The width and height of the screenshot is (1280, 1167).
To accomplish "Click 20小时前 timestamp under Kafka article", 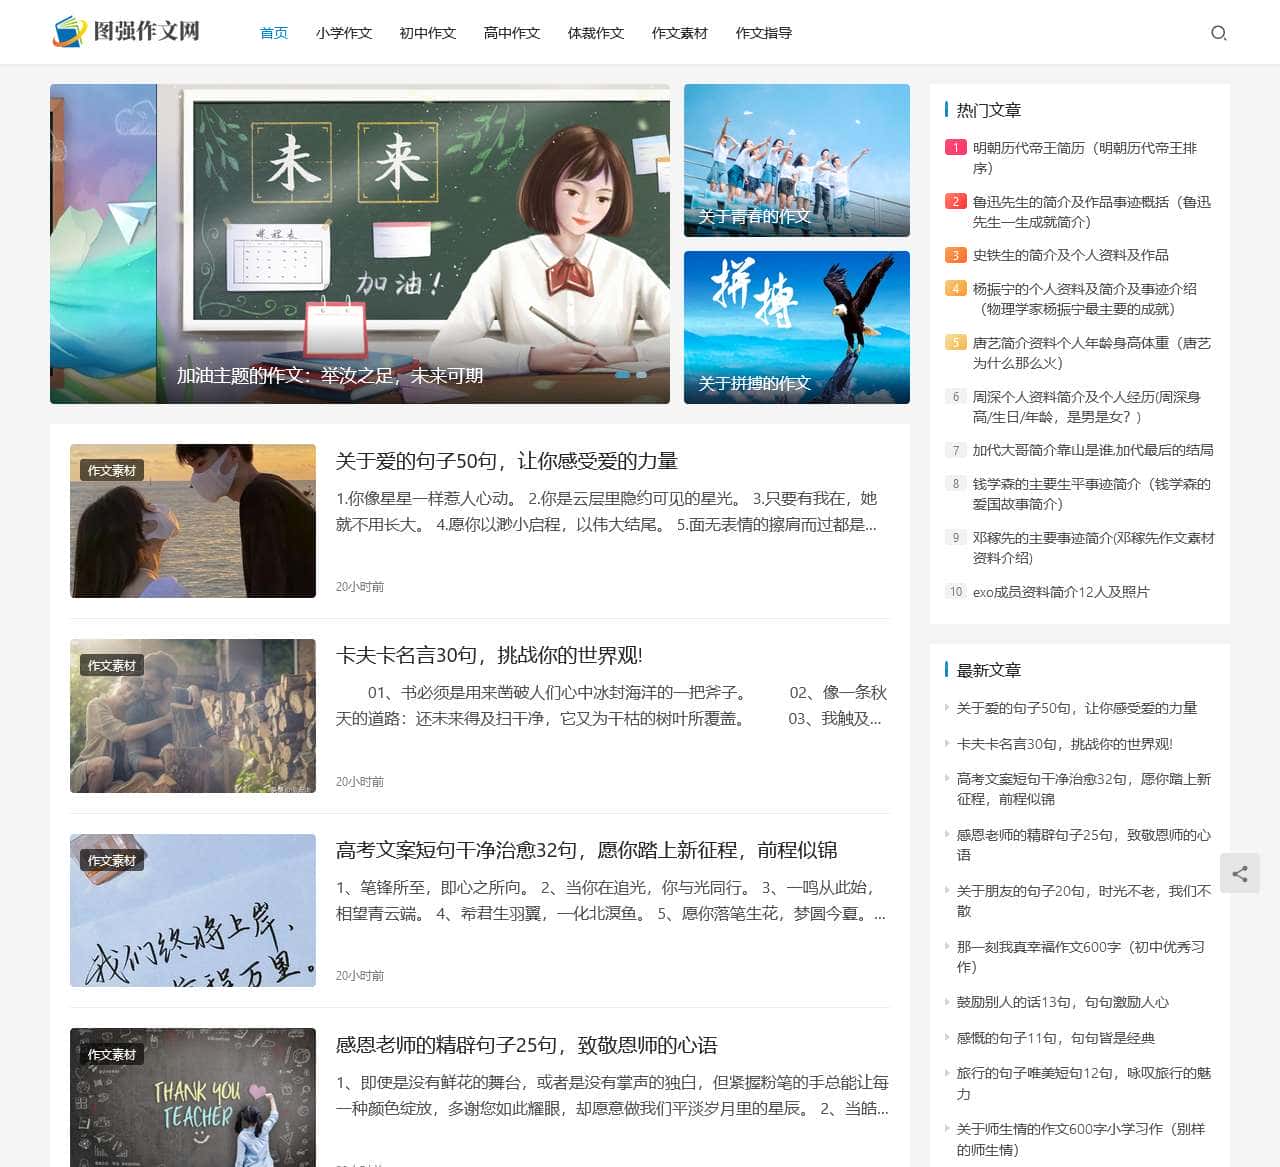I will tap(359, 782).
